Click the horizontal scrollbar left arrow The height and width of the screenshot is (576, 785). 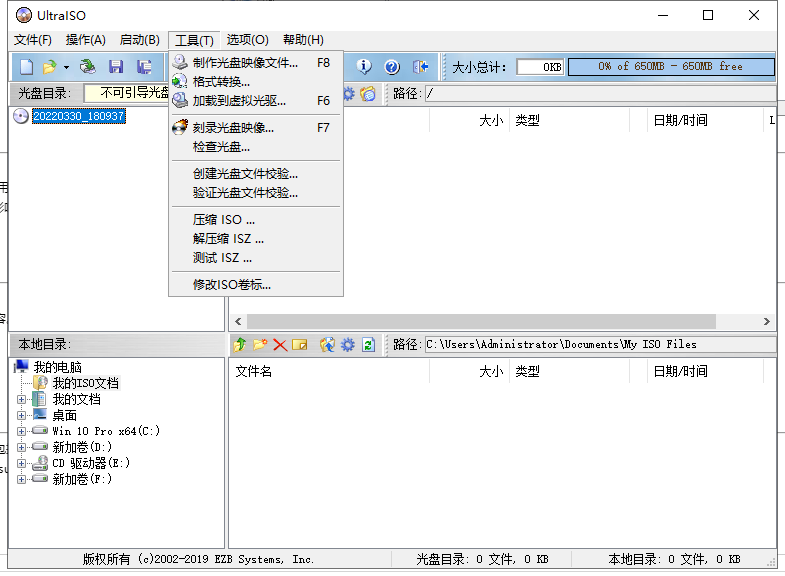pyautogui.click(x=238, y=321)
